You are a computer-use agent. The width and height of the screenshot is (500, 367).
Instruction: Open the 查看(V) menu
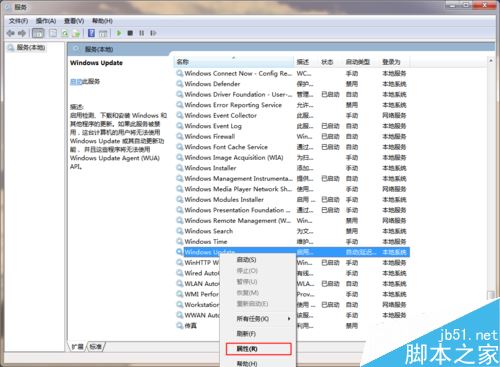(x=74, y=21)
